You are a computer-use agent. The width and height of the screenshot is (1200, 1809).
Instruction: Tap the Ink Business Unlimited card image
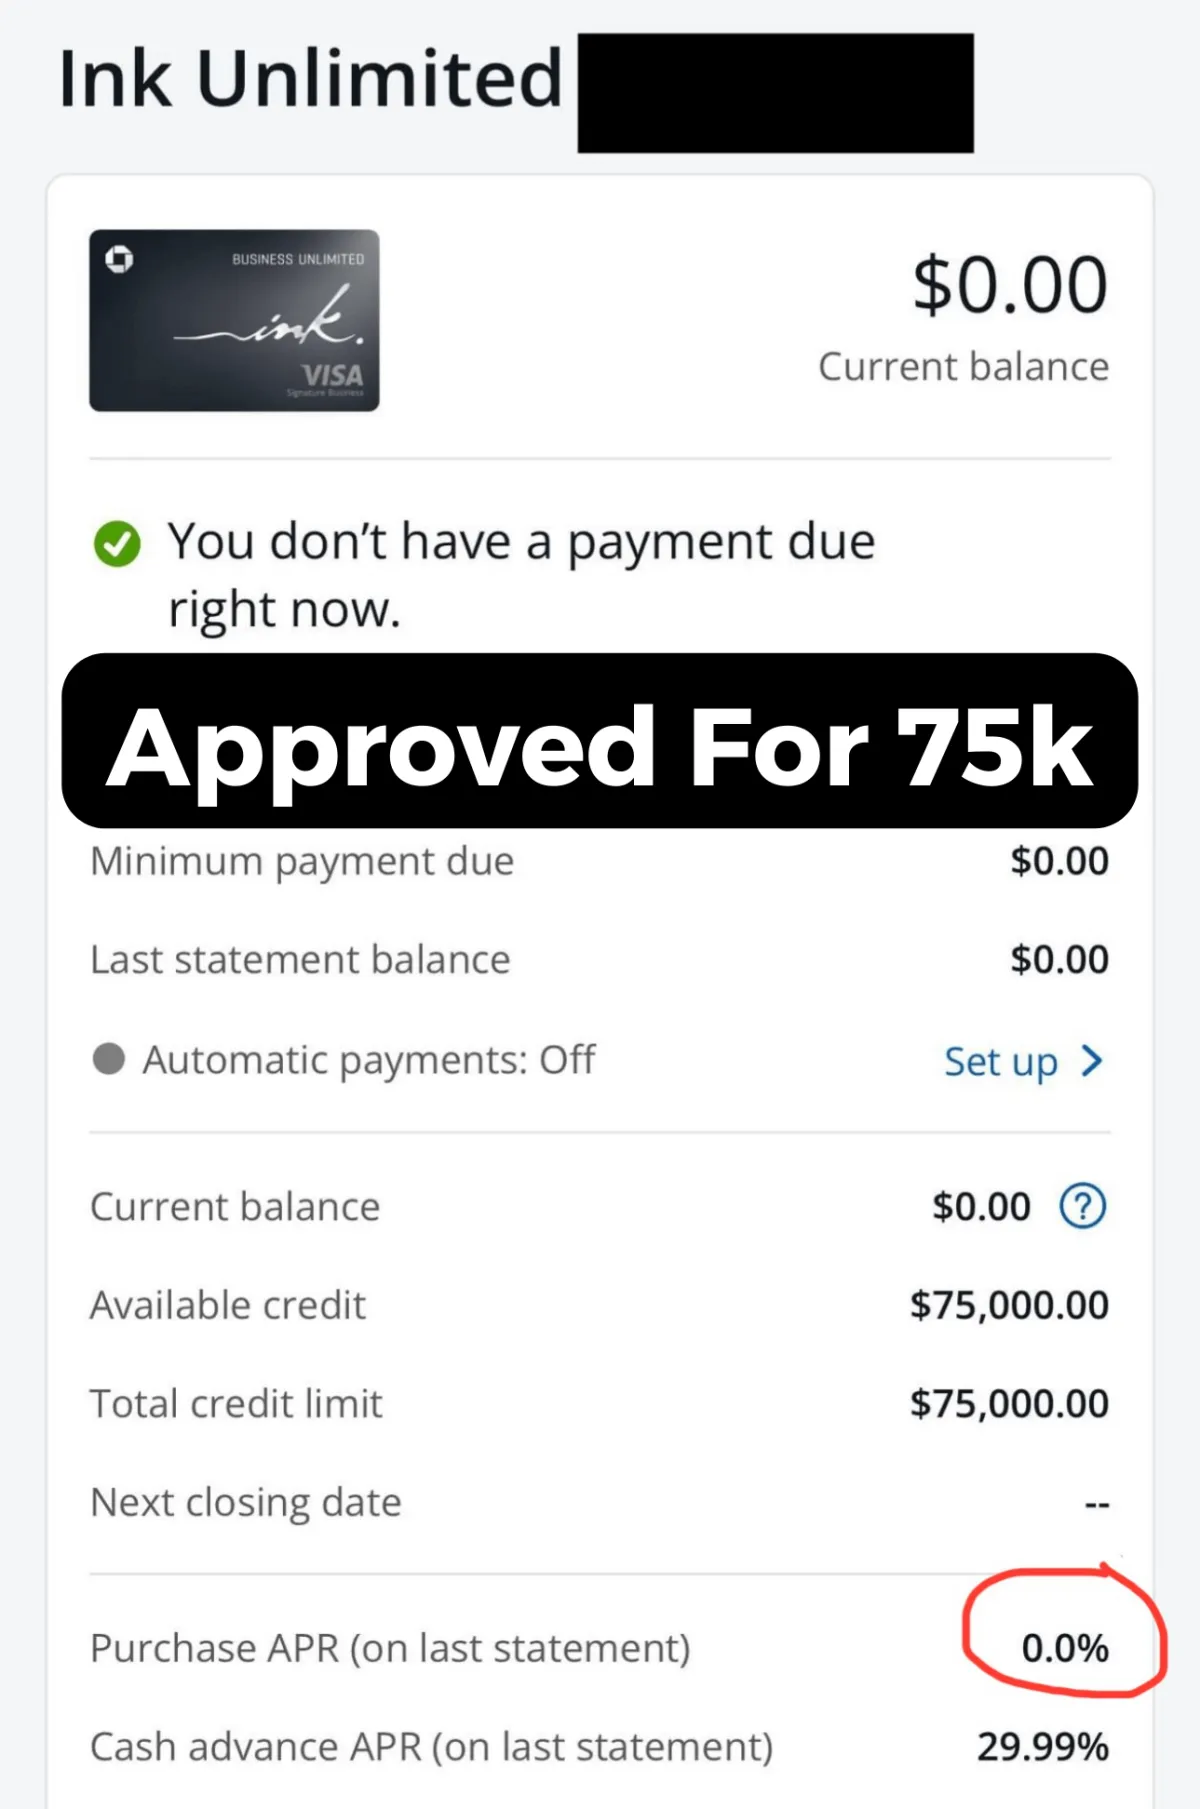tap(234, 320)
